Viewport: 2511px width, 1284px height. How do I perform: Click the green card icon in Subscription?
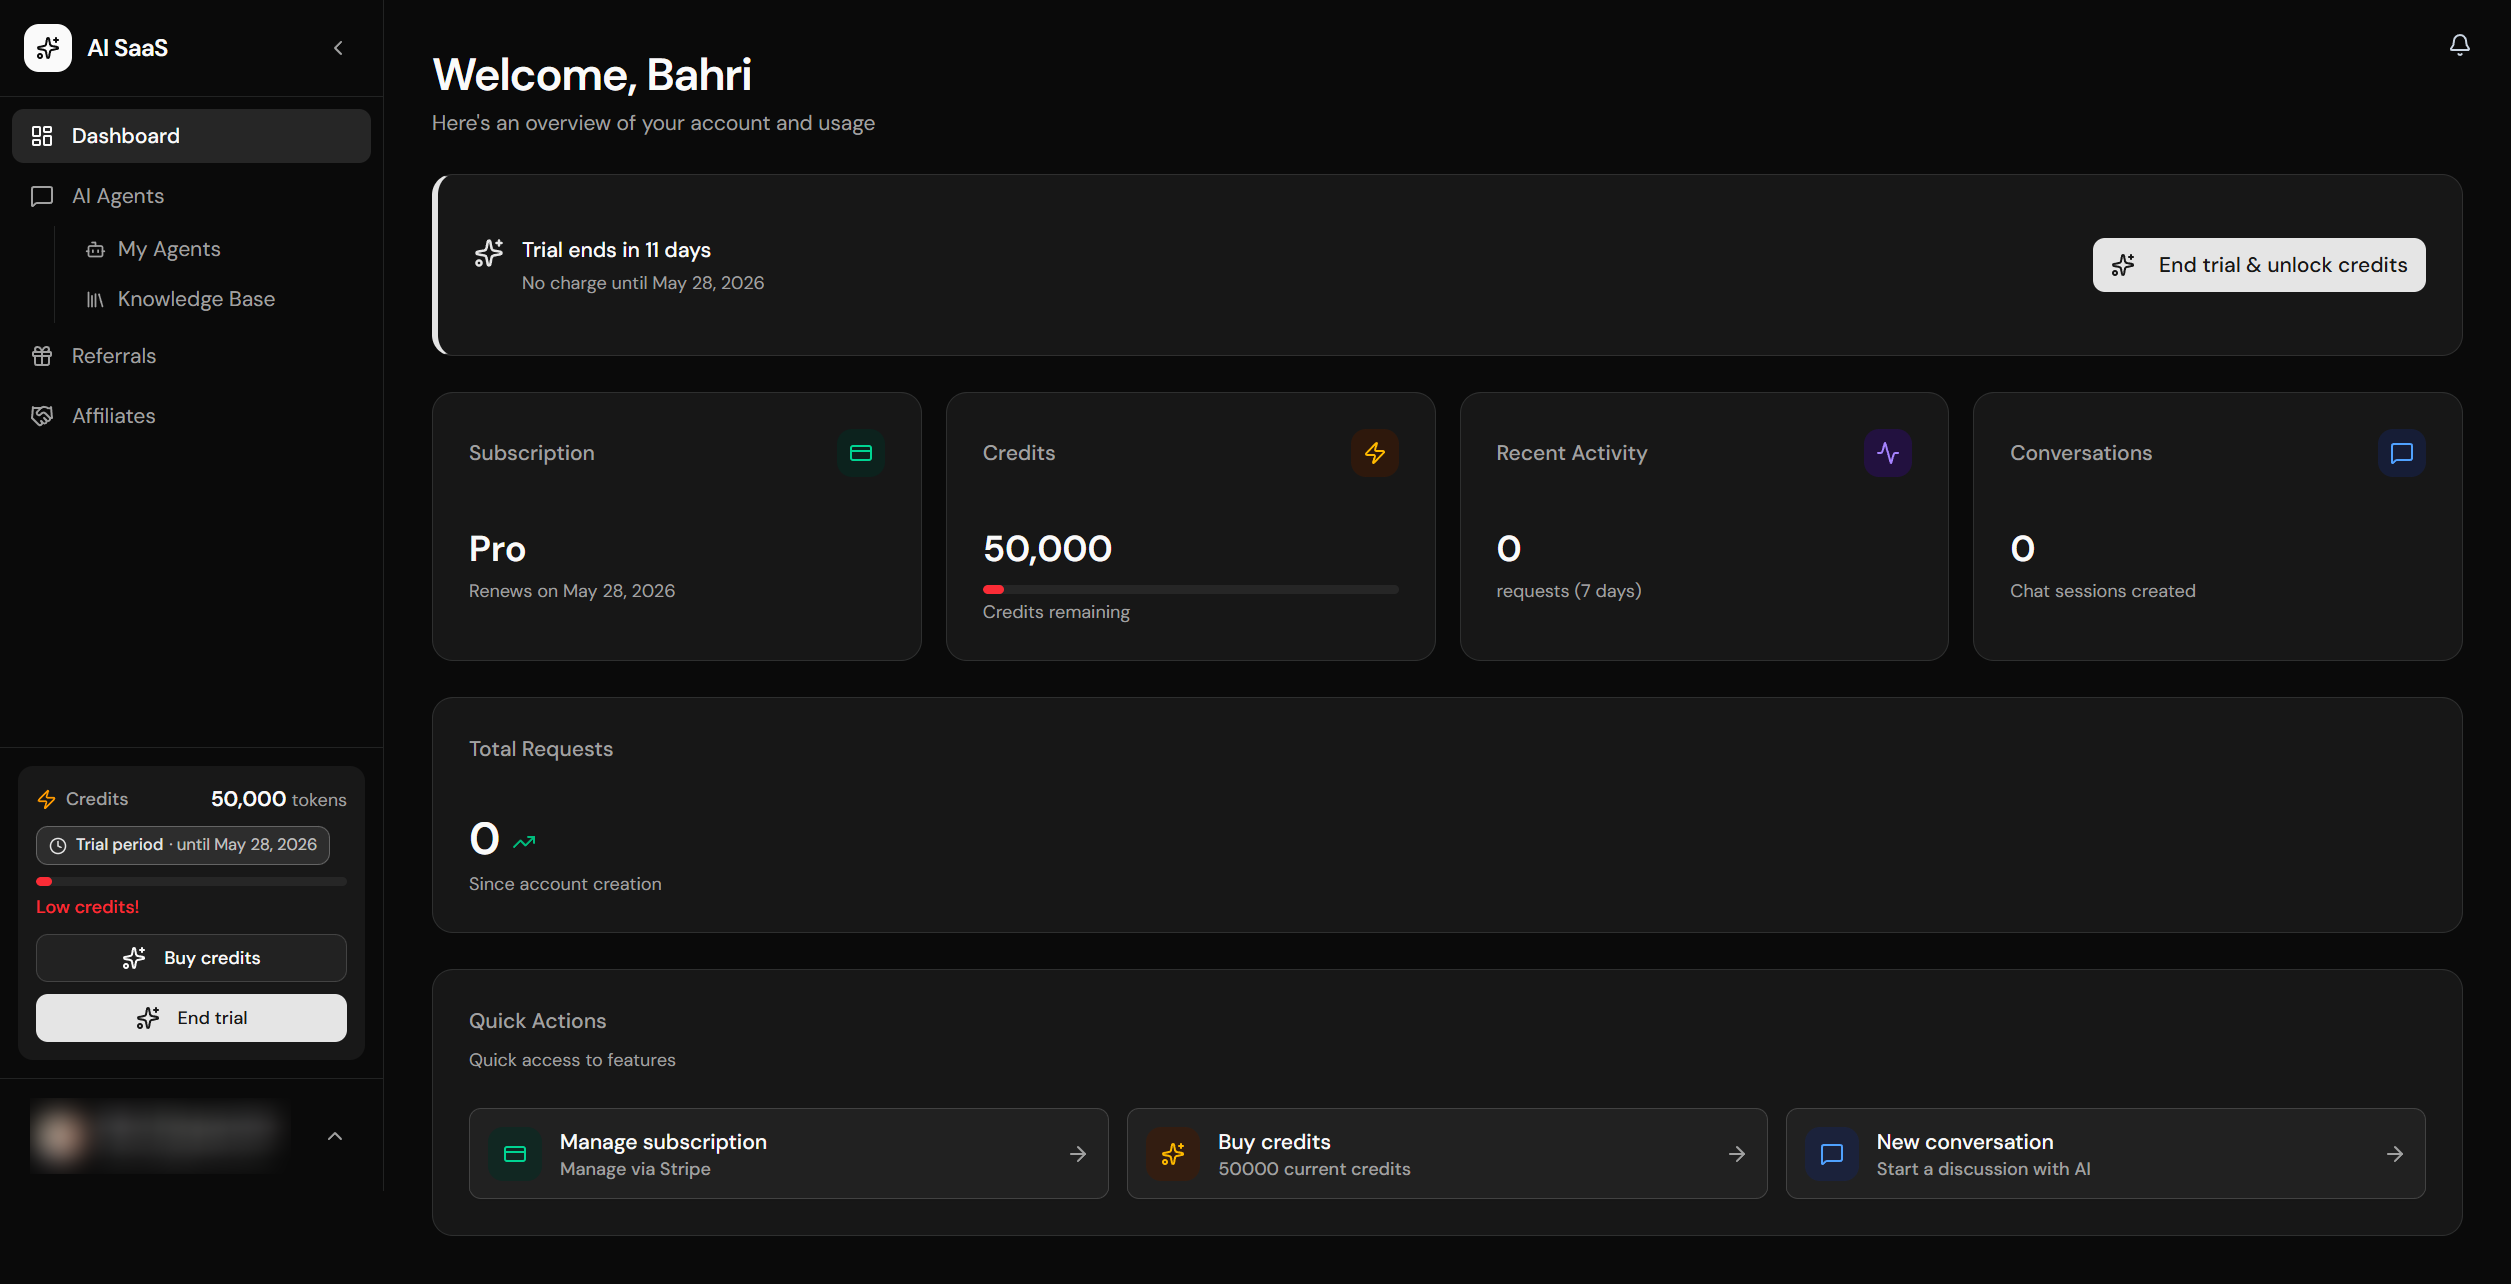point(861,453)
